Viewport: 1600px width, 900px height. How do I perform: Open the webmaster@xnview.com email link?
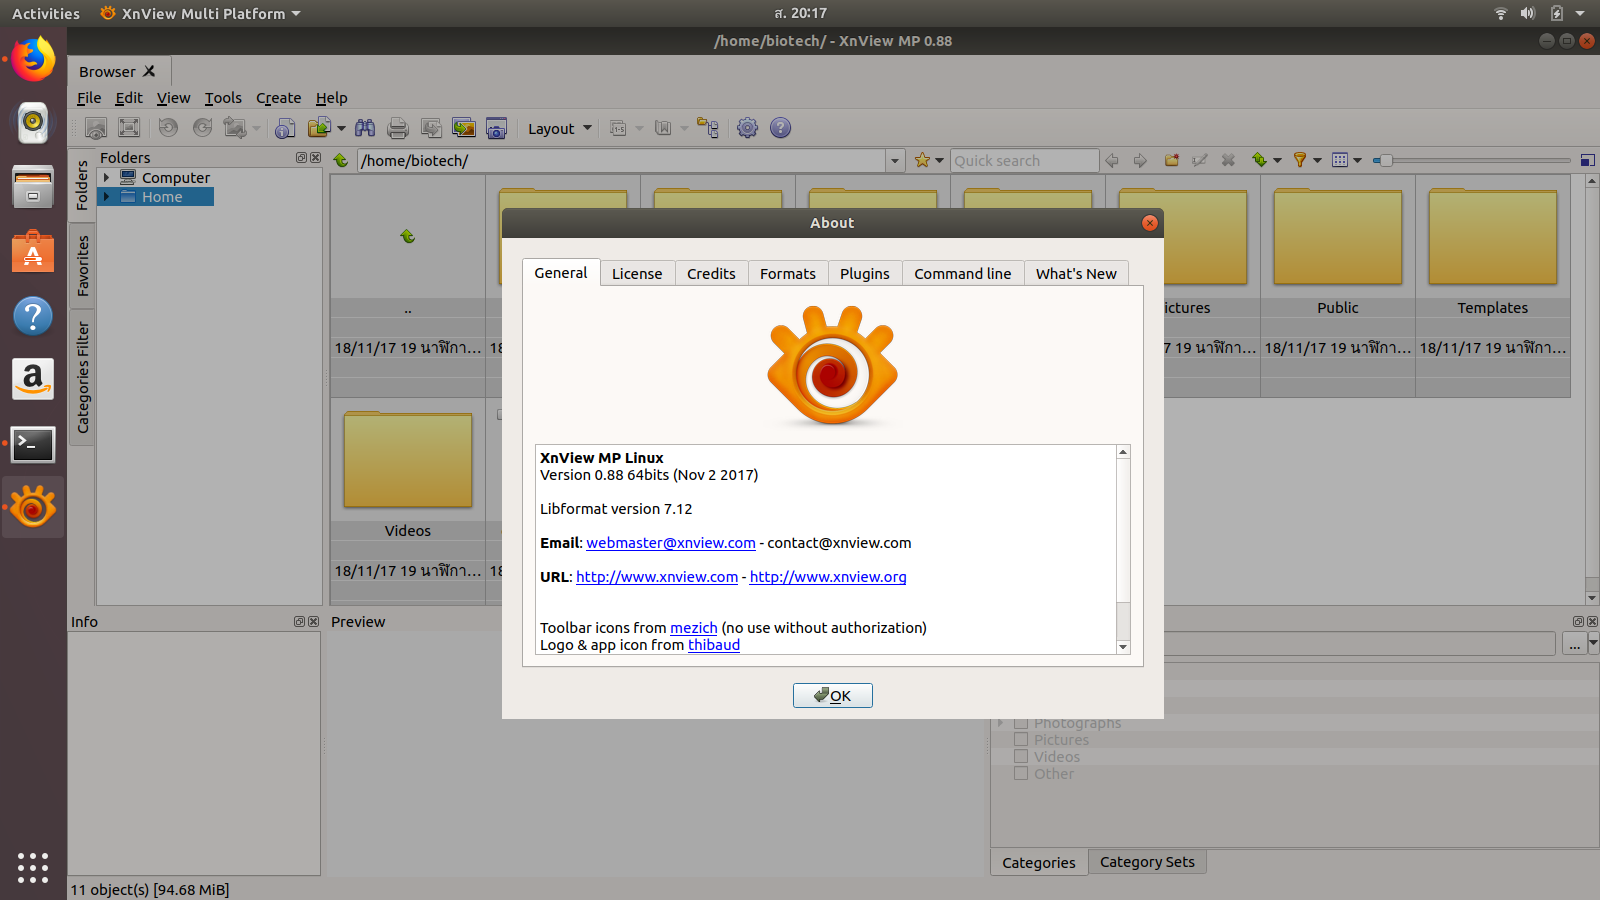[x=671, y=543]
